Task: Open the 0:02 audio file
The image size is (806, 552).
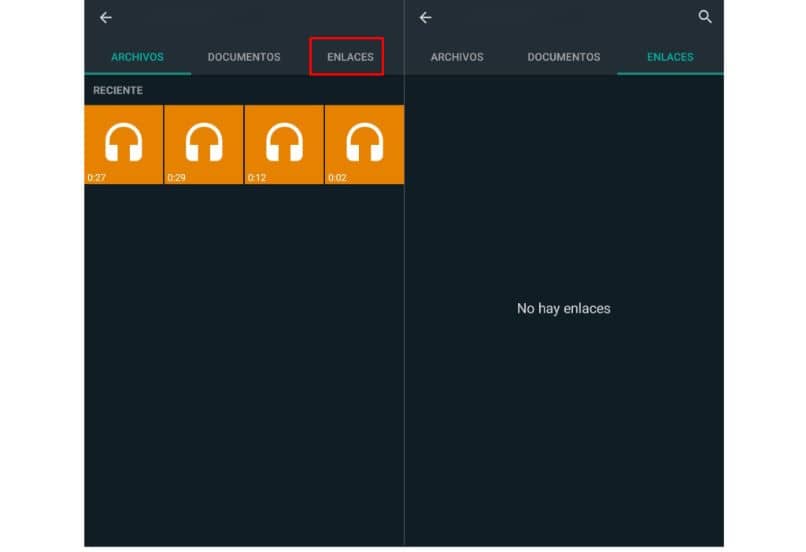Action: click(364, 144)
